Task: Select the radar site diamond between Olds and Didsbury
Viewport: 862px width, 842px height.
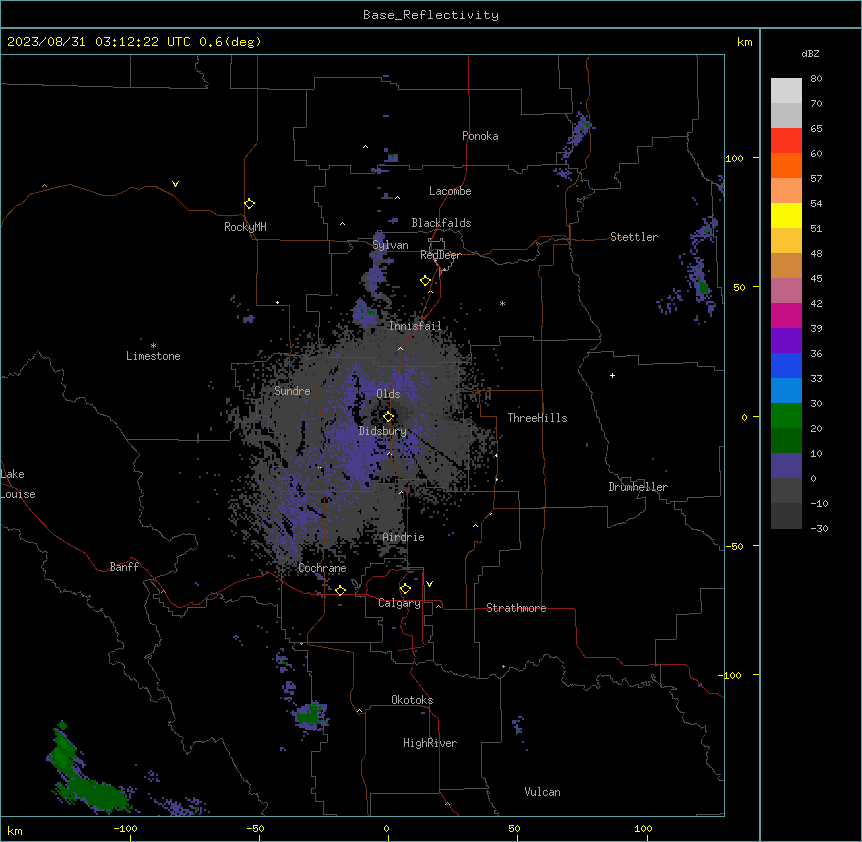Action: [389, 416]
